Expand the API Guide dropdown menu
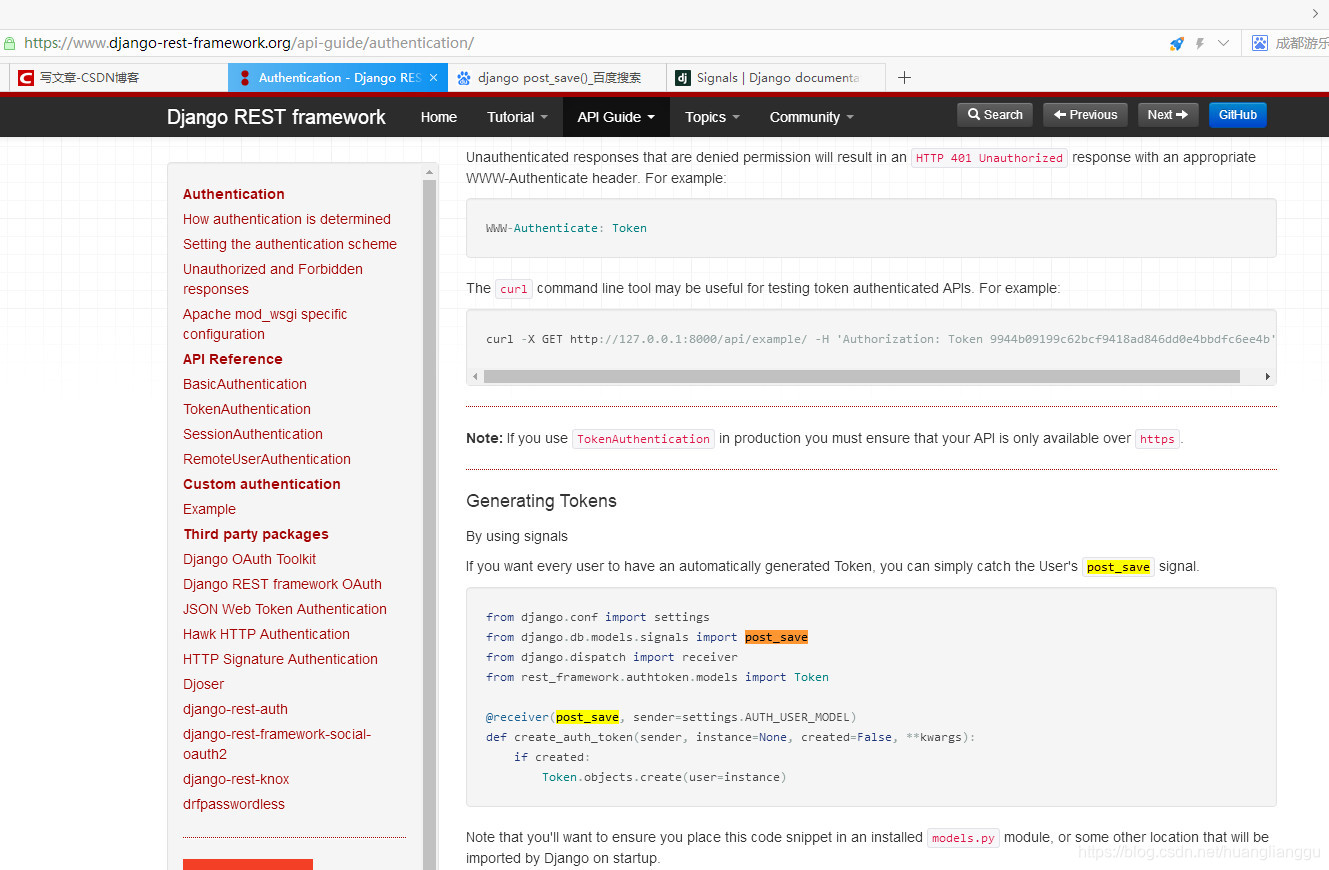This screenshot has width=1329, height=870. (616, 117)
